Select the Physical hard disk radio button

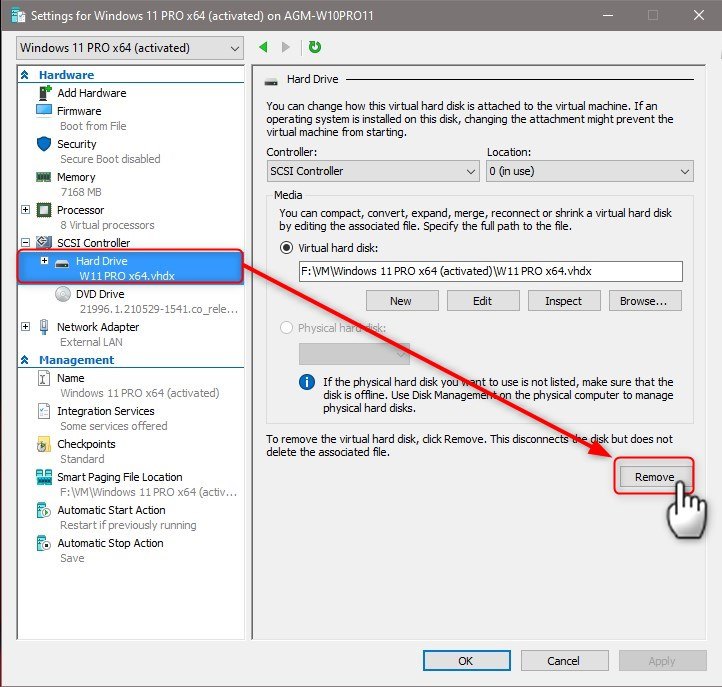point(286,328)
